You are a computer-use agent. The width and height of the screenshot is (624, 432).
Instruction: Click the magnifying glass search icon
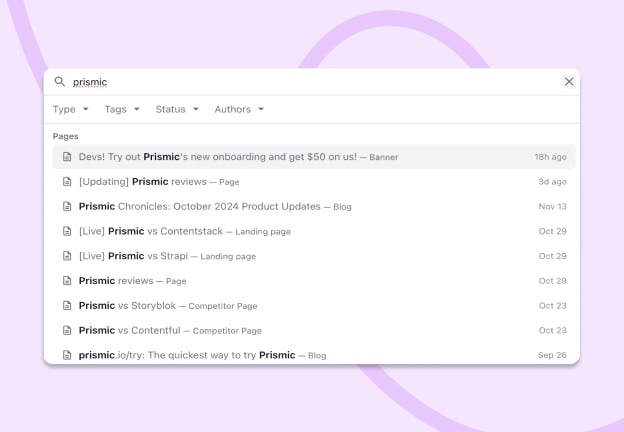click(60, 82)
